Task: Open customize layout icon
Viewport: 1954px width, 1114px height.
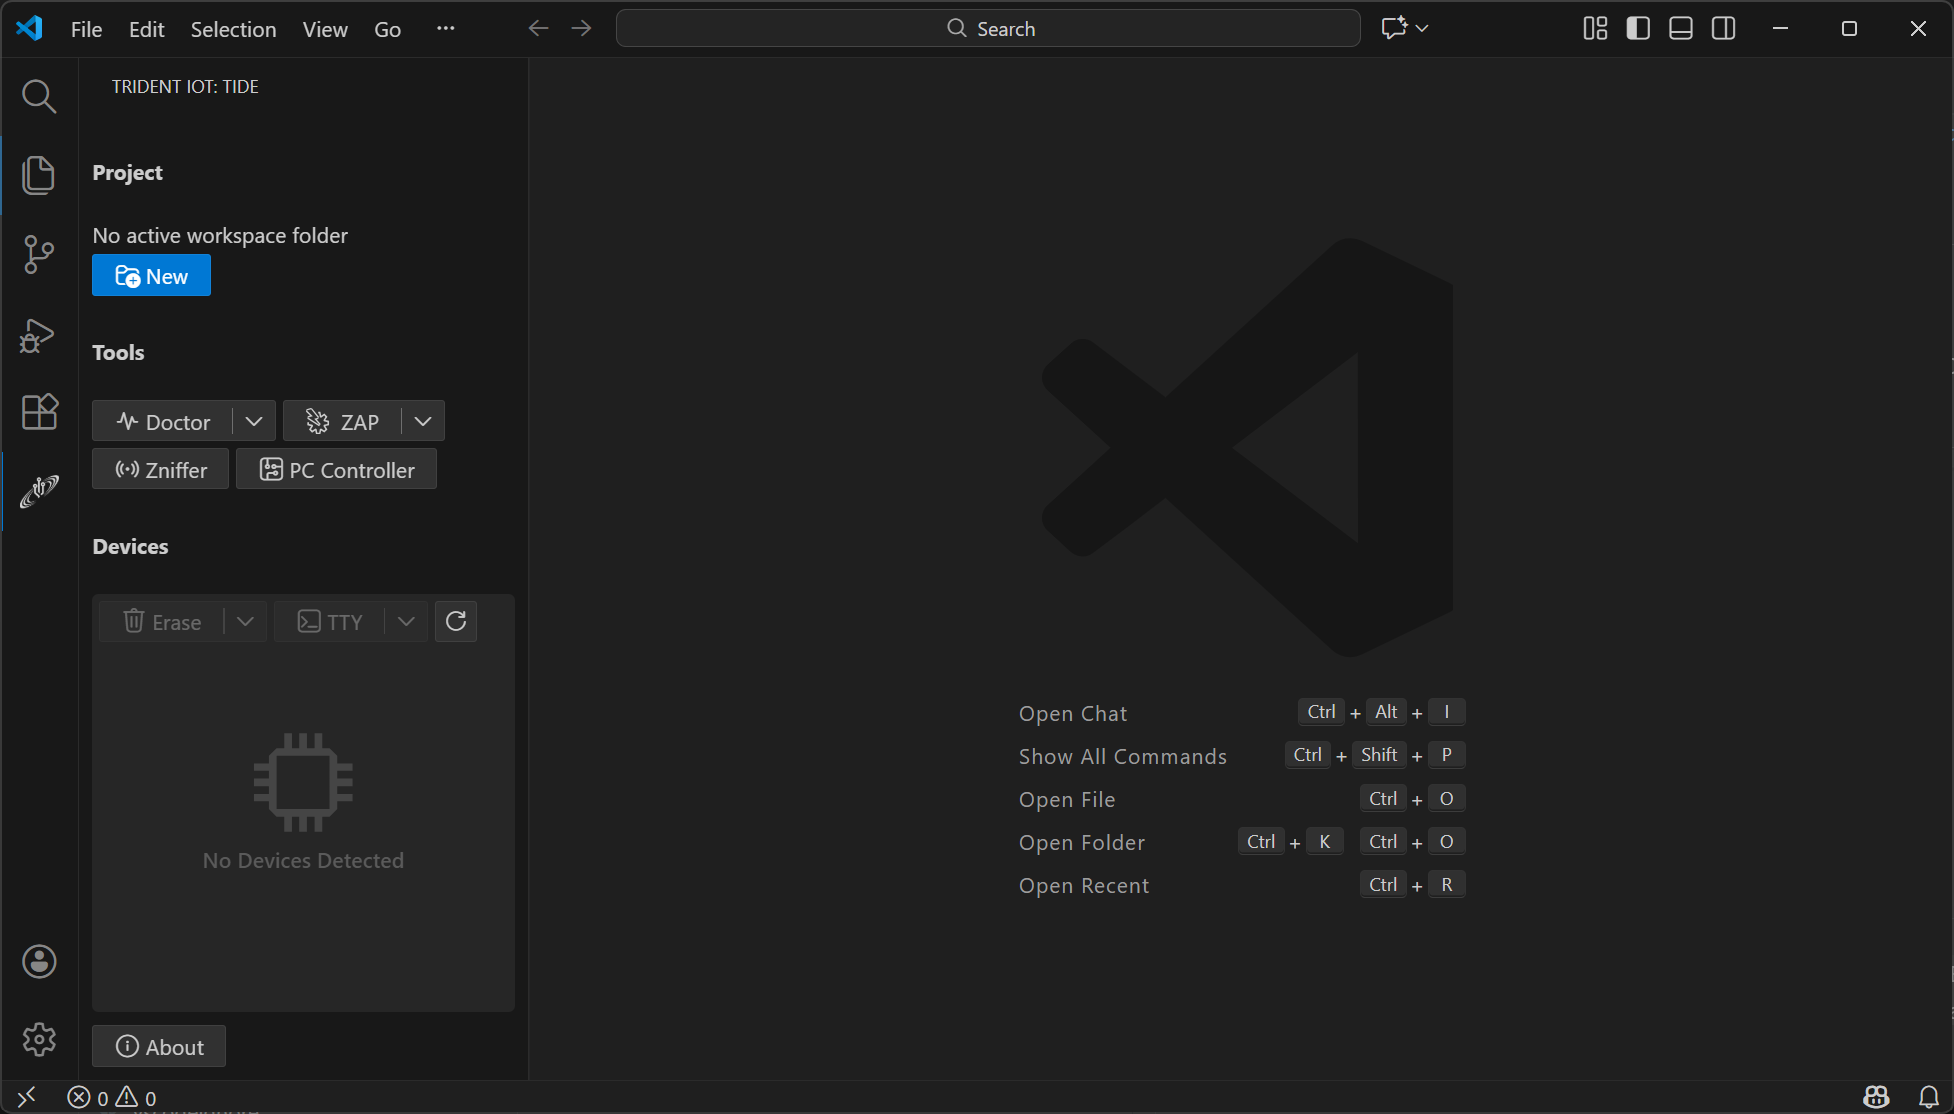Action: [1595, 28]
